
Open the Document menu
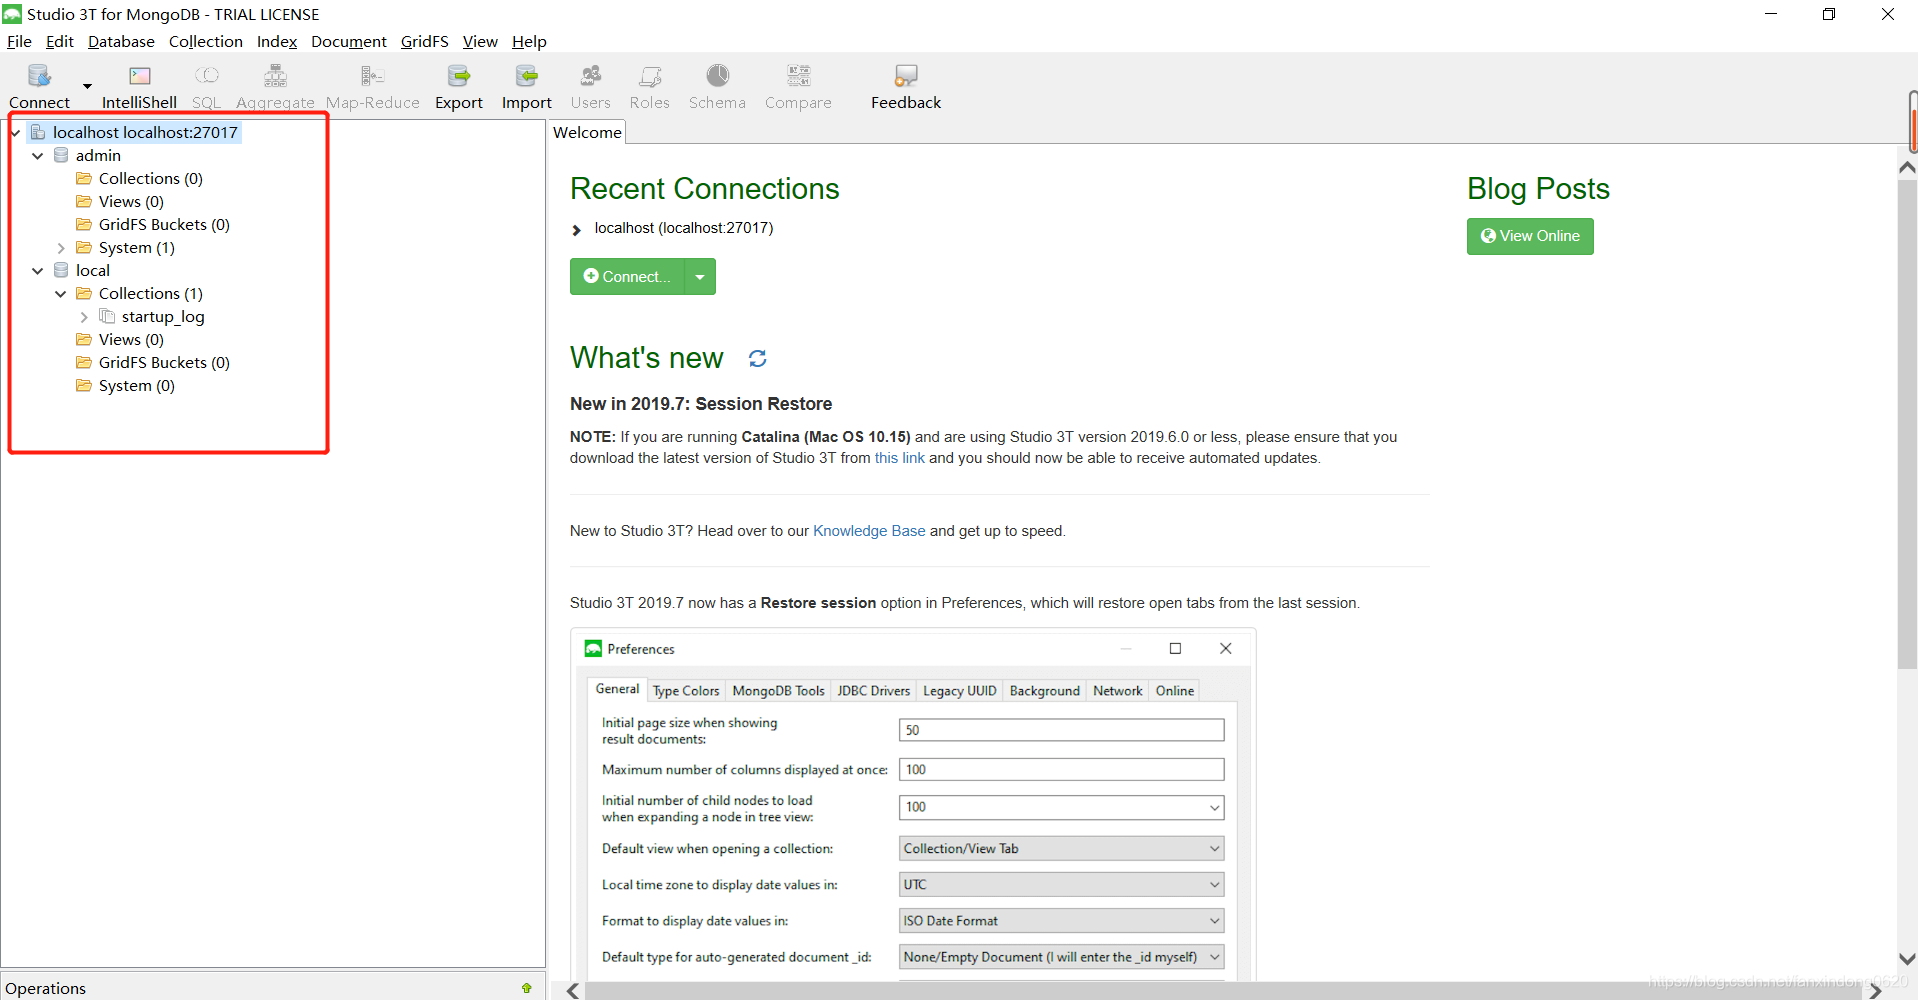tap(349, 41)
